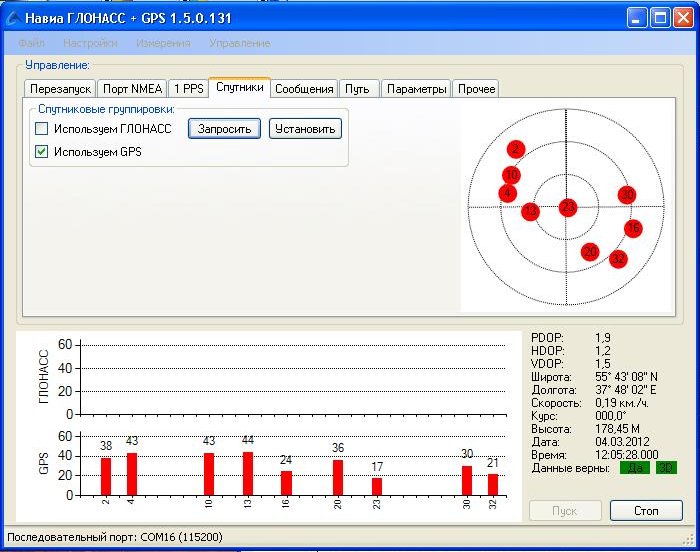The width and height of the screenshot is (700, 552).
Task: Close the Navia window
Action: pyautogui.click(x=683, y=18)
